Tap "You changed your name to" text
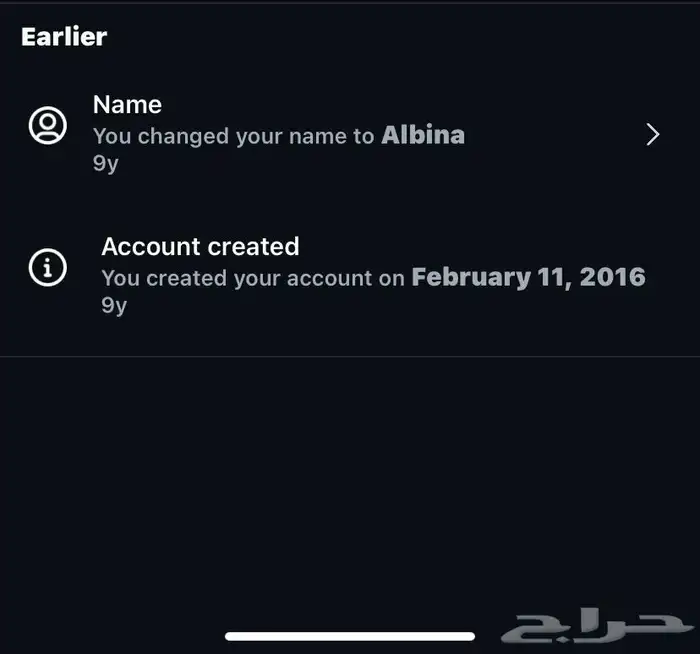This screenshot has width=700, height=654. tap(234, 136)
